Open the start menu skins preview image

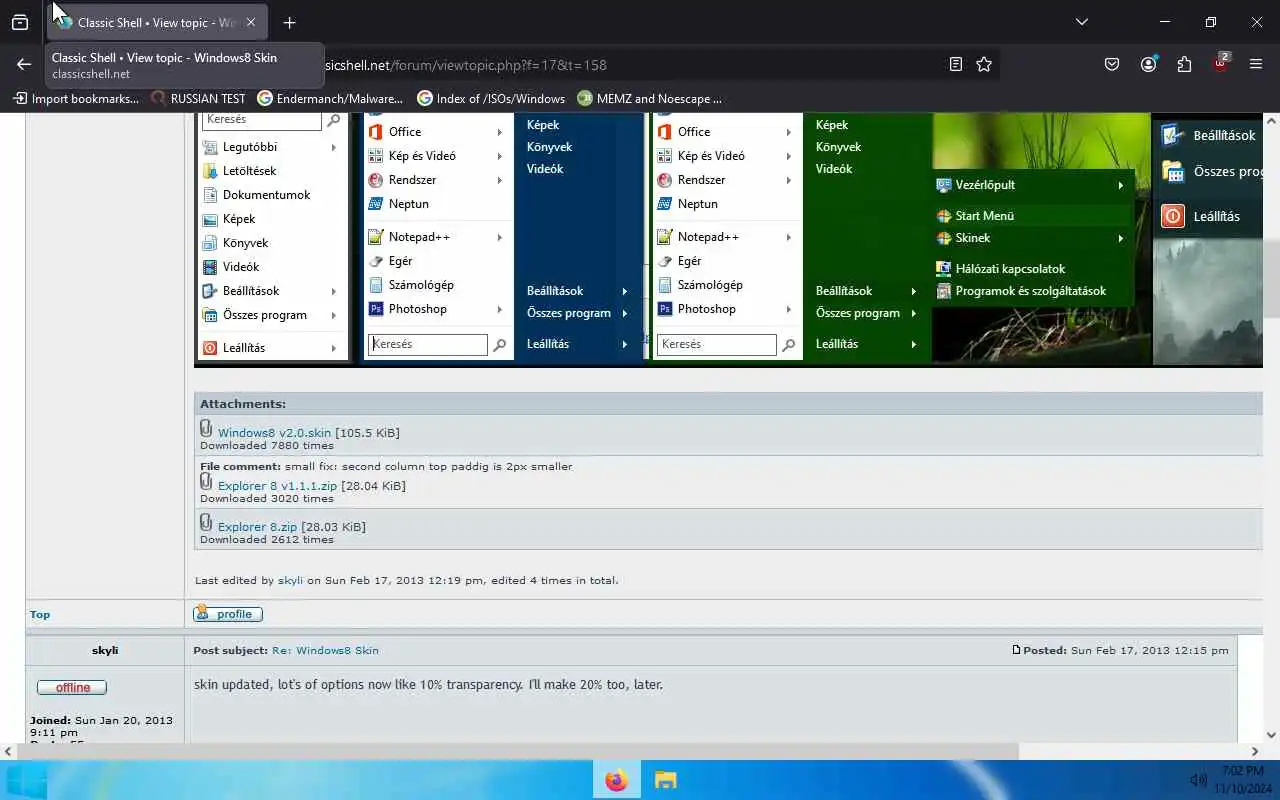tap(728, 238)
